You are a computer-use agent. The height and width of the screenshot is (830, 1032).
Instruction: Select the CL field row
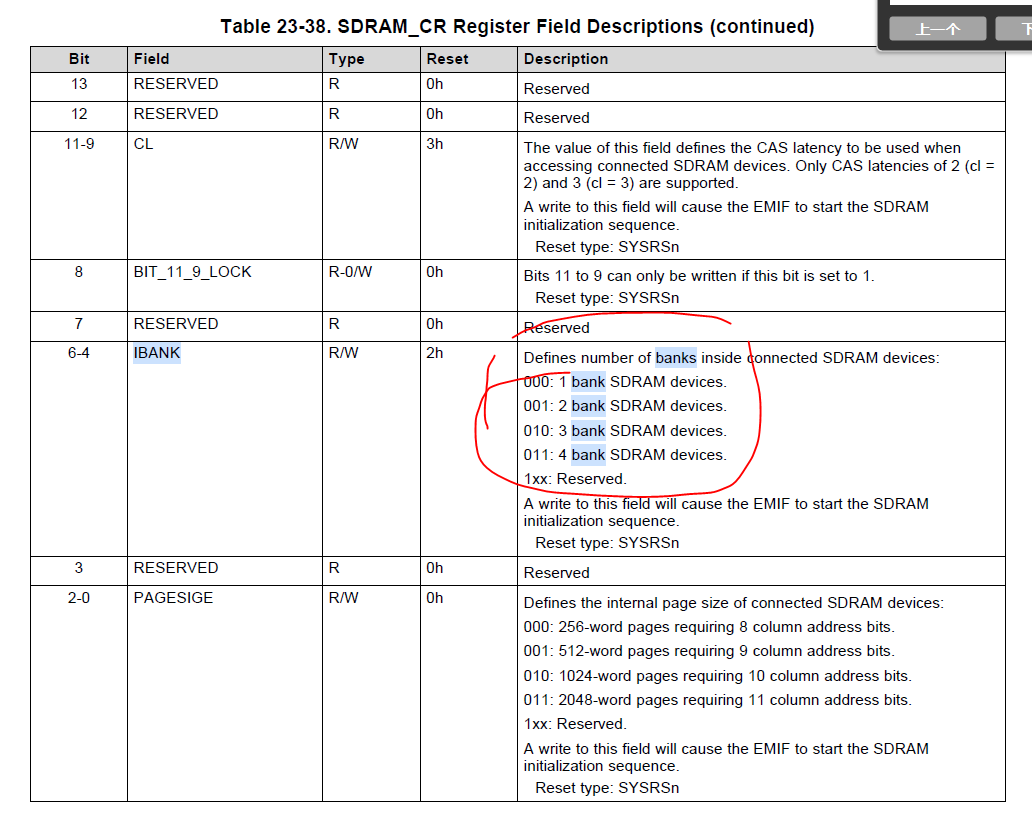click(142, 143)
